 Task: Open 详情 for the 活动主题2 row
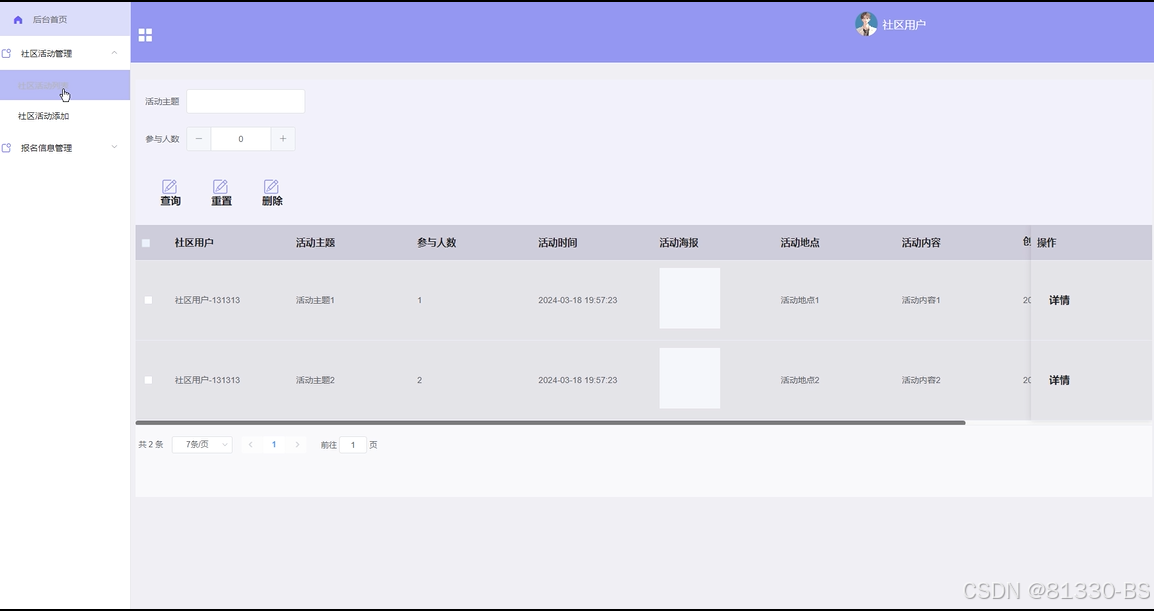click(1059, 381)
